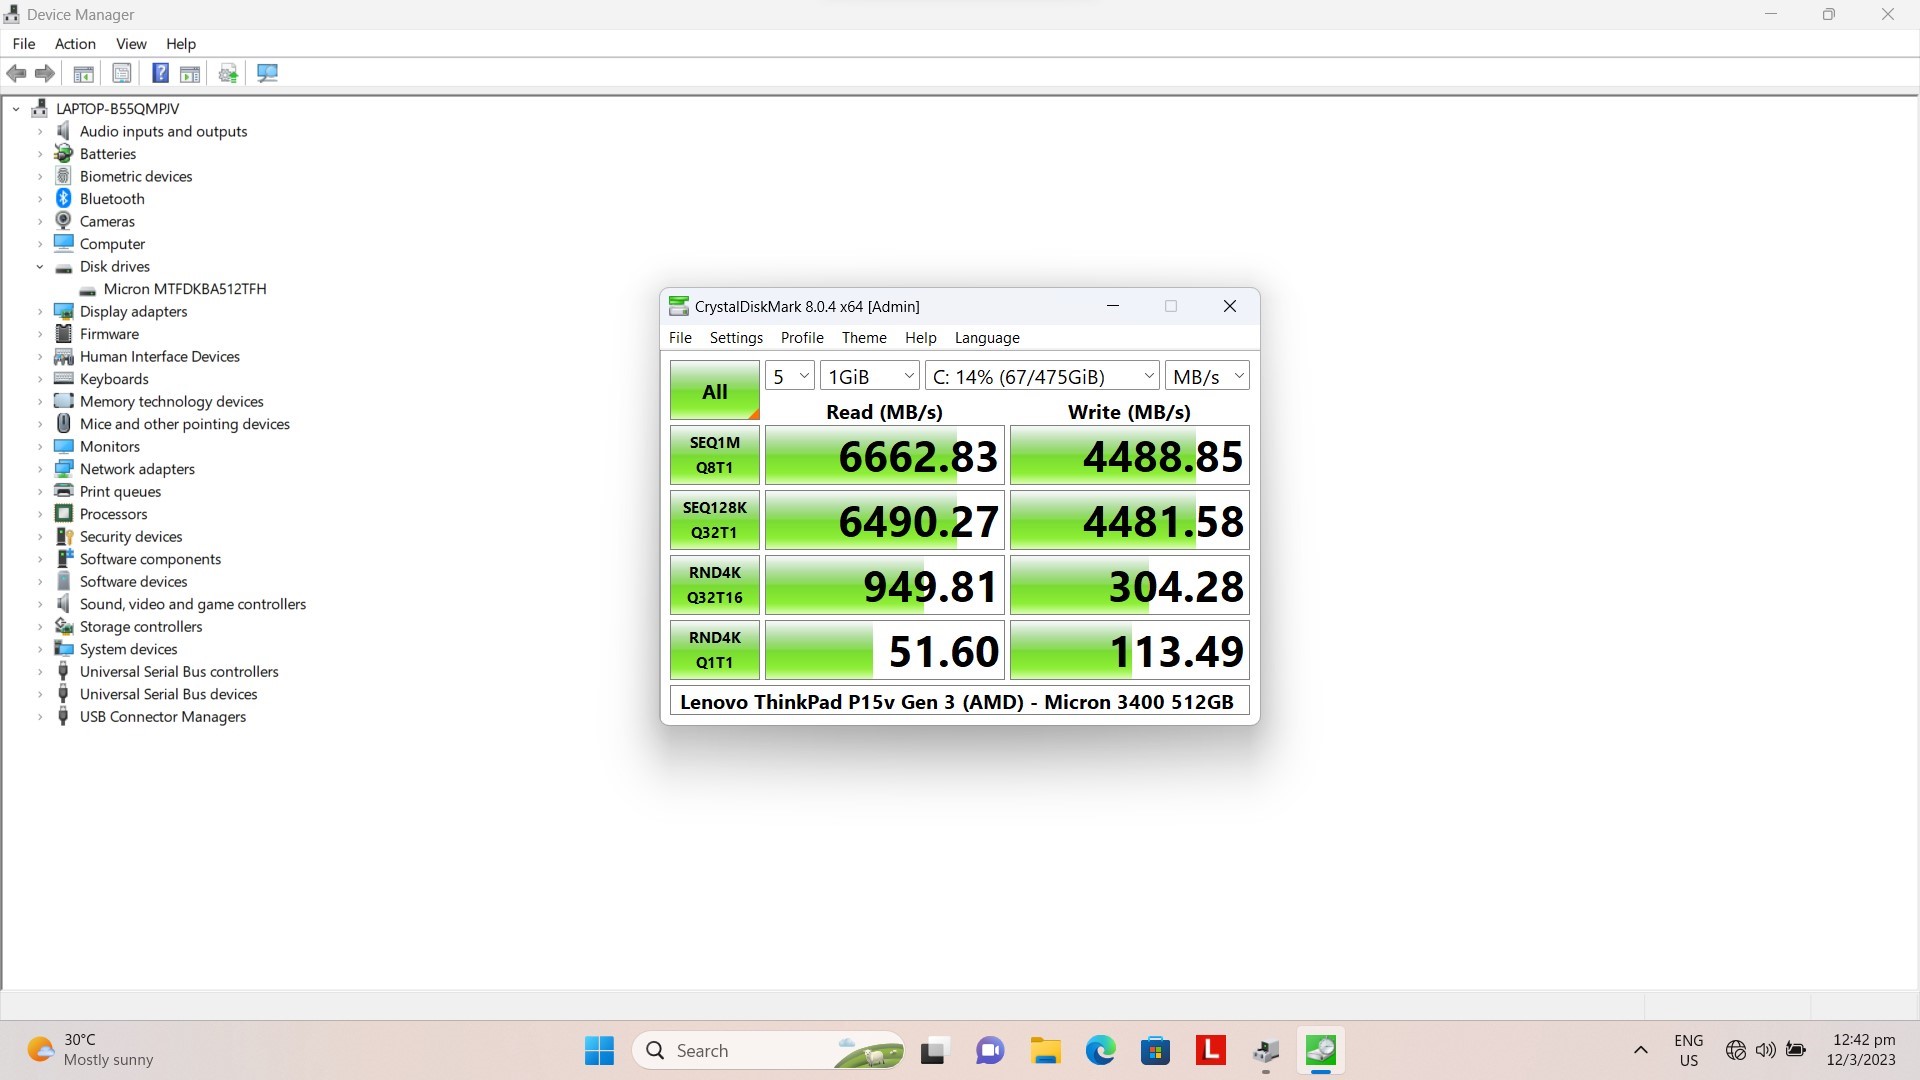Open Microsoft Edge from the taskbar

coord(1101,1050)
